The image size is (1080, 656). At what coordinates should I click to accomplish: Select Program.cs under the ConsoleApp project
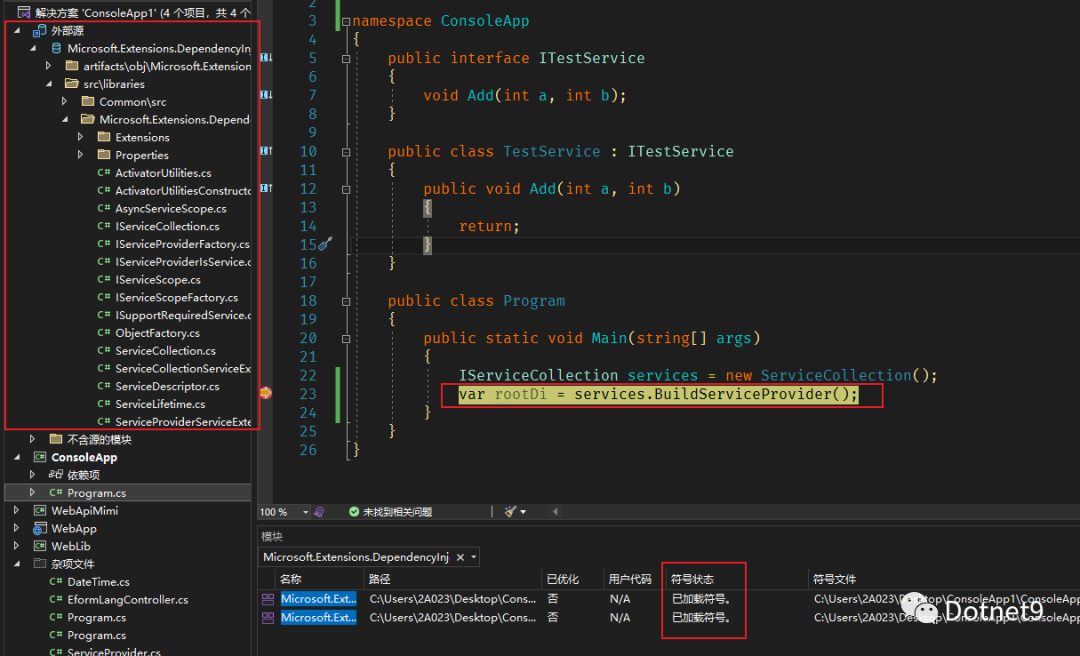96,493
